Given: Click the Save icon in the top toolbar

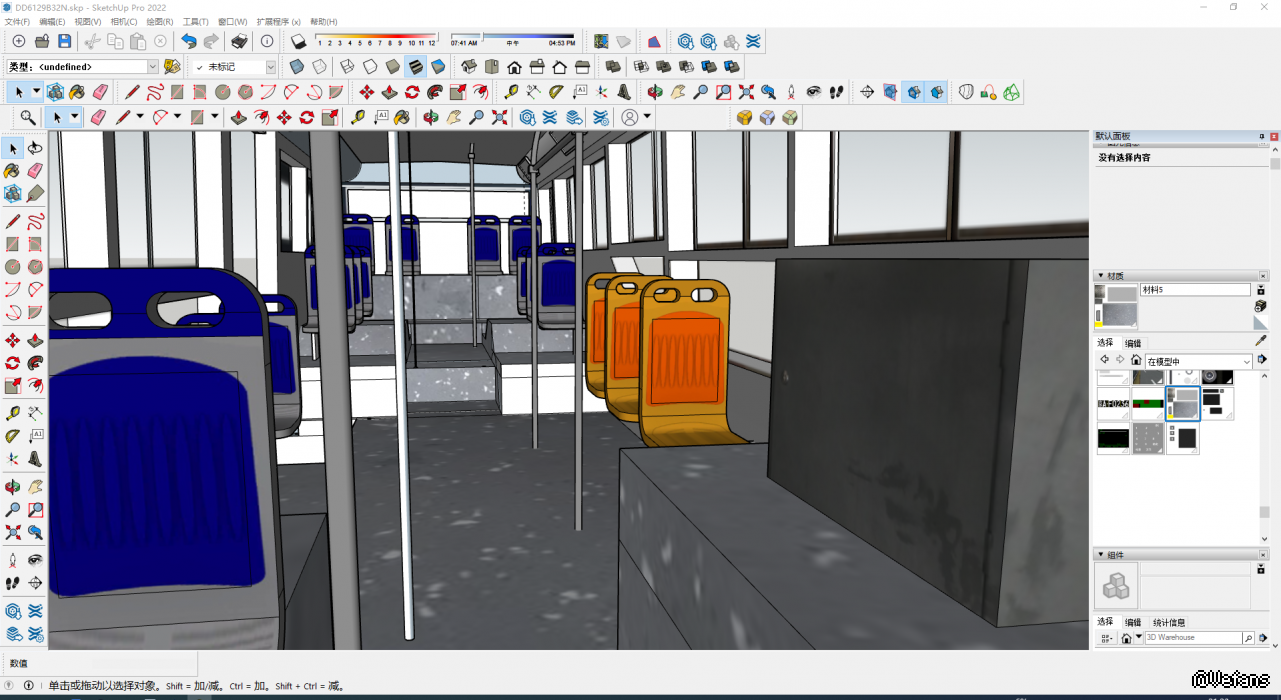Looking at the screenshot, I should (64, 41).
